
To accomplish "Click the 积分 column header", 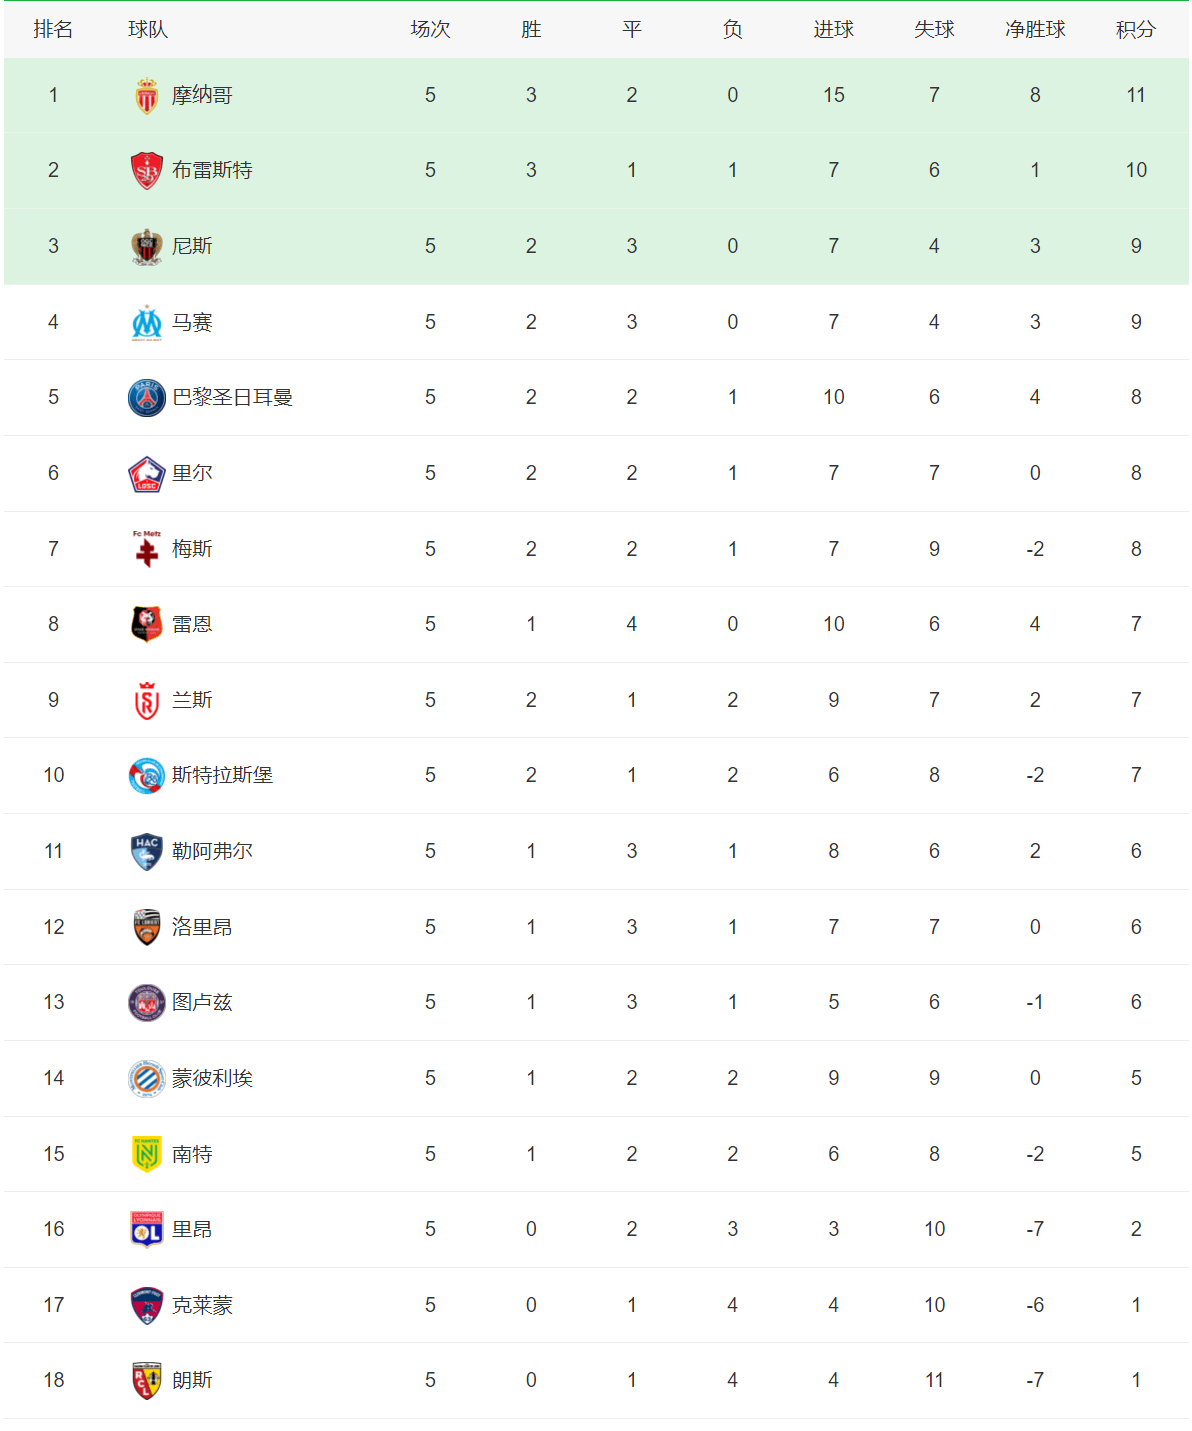I will coord(1136,30).
